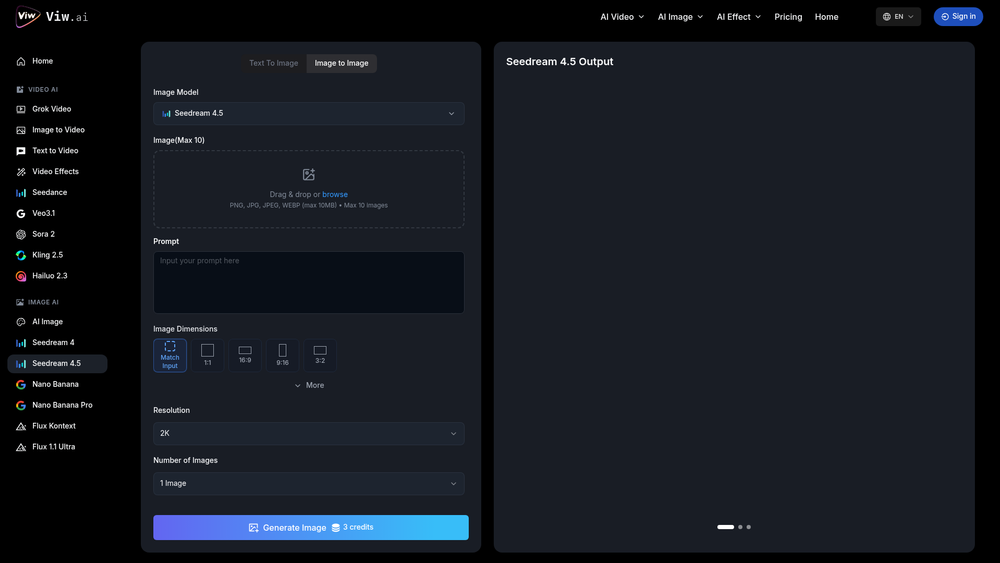Open AI Image top menu

pos(680,17)
